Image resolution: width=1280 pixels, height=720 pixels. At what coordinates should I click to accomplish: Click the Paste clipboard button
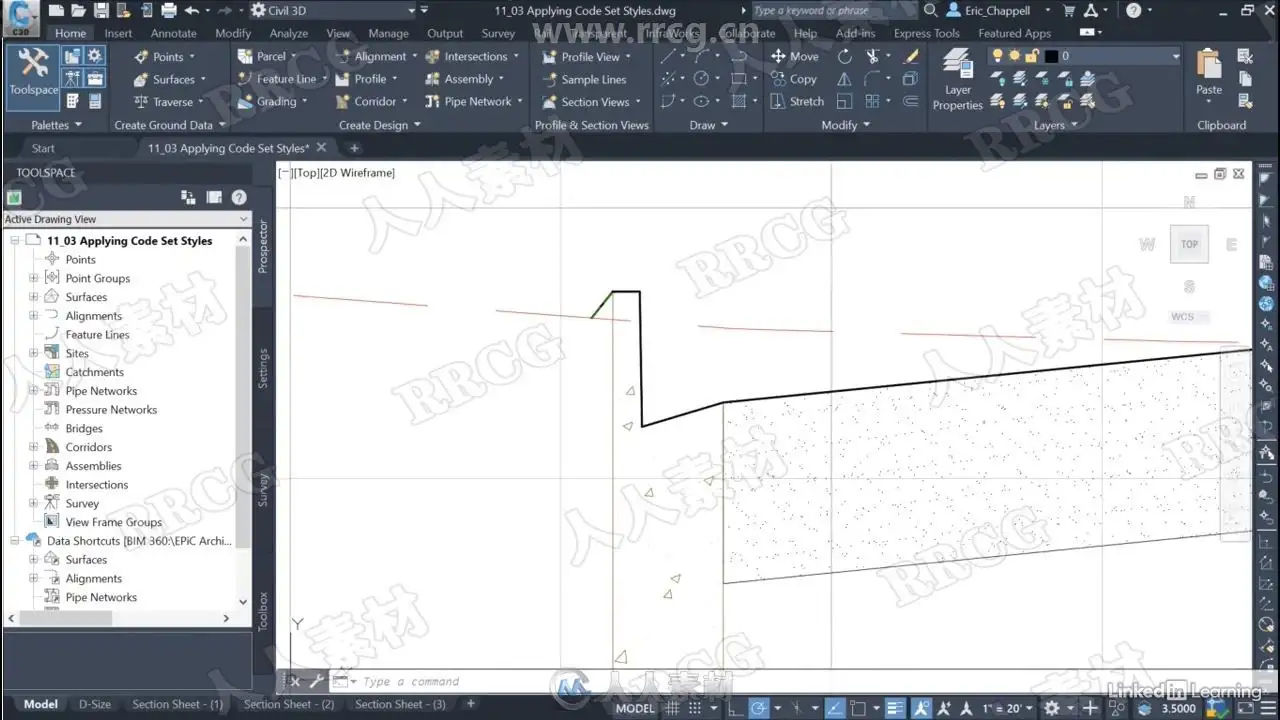[1209, 72]
